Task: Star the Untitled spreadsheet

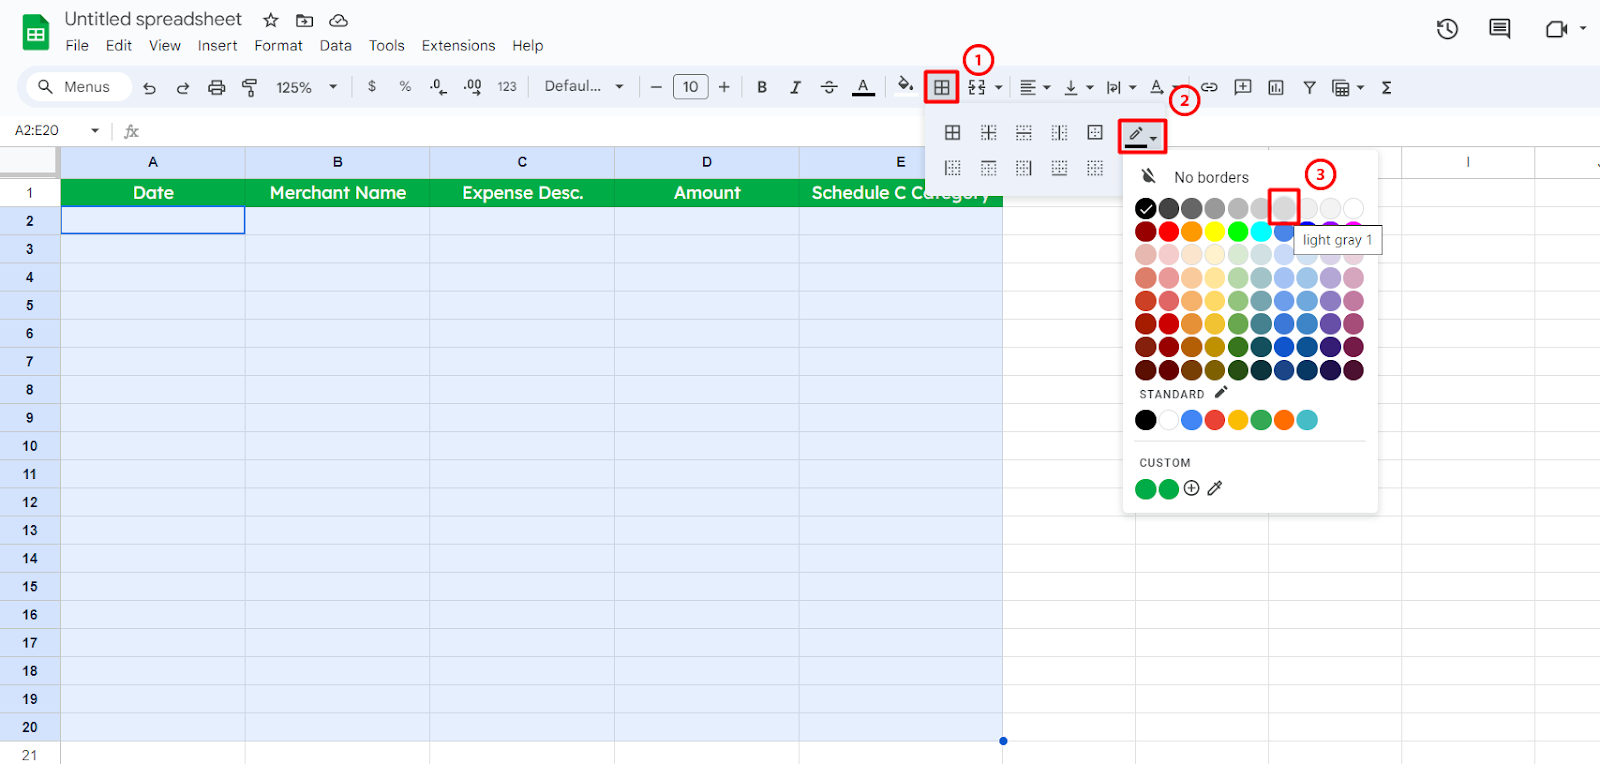Action: pos(270,20)
